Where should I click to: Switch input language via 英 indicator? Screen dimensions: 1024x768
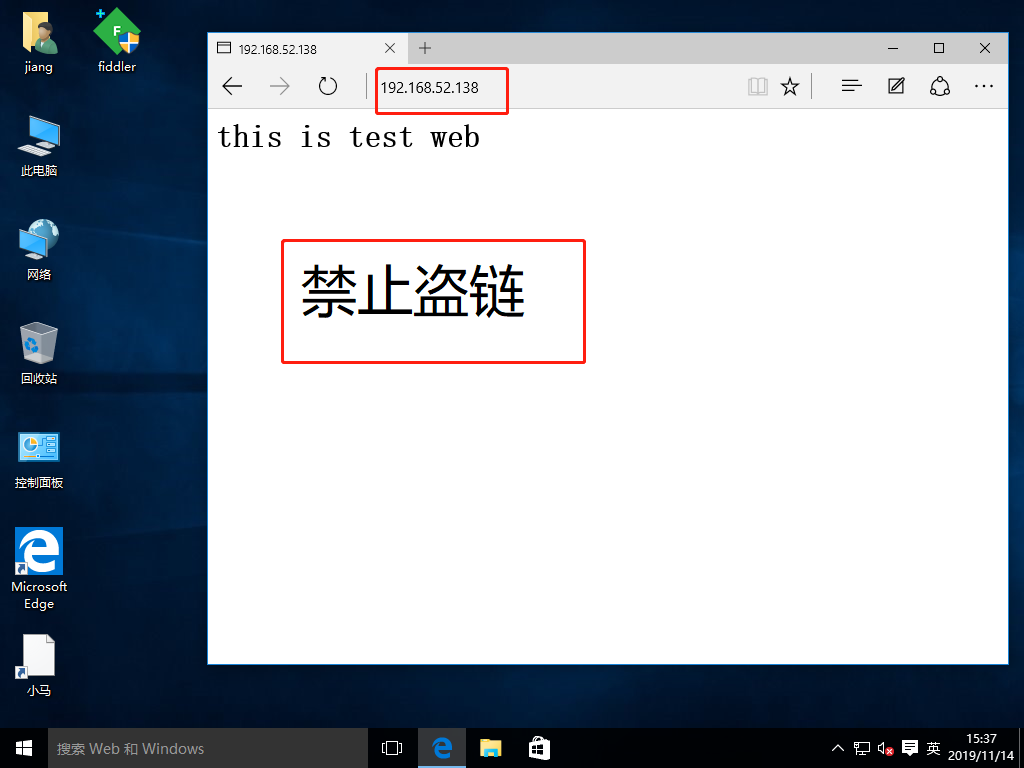tap(933, 748)
